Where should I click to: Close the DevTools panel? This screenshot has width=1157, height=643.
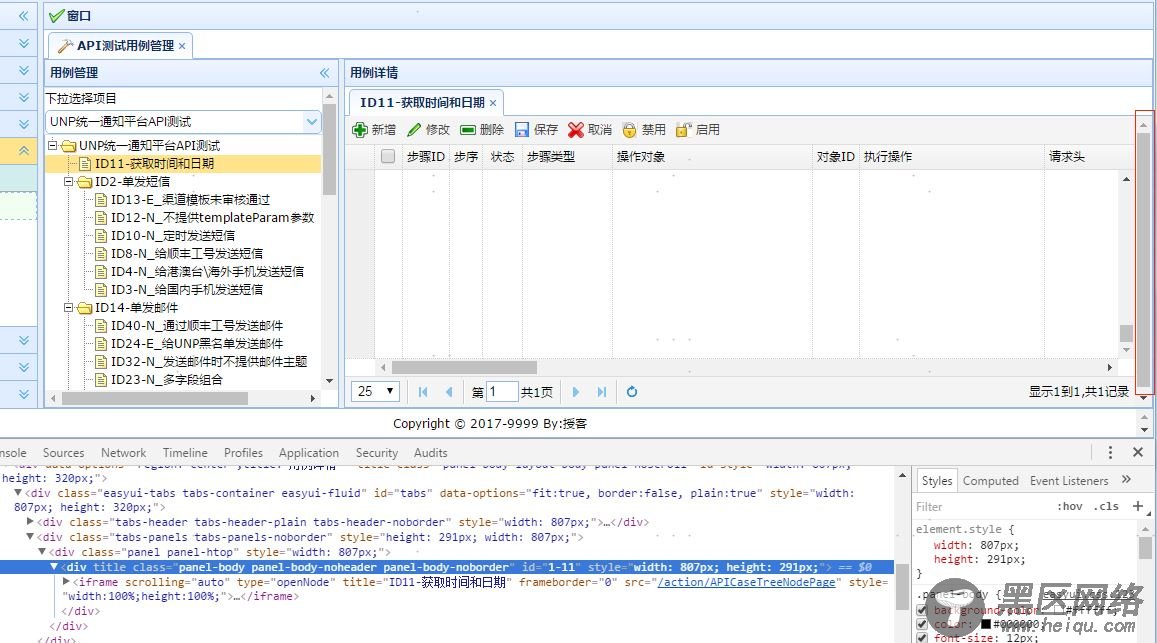[x=1138, y=452]
